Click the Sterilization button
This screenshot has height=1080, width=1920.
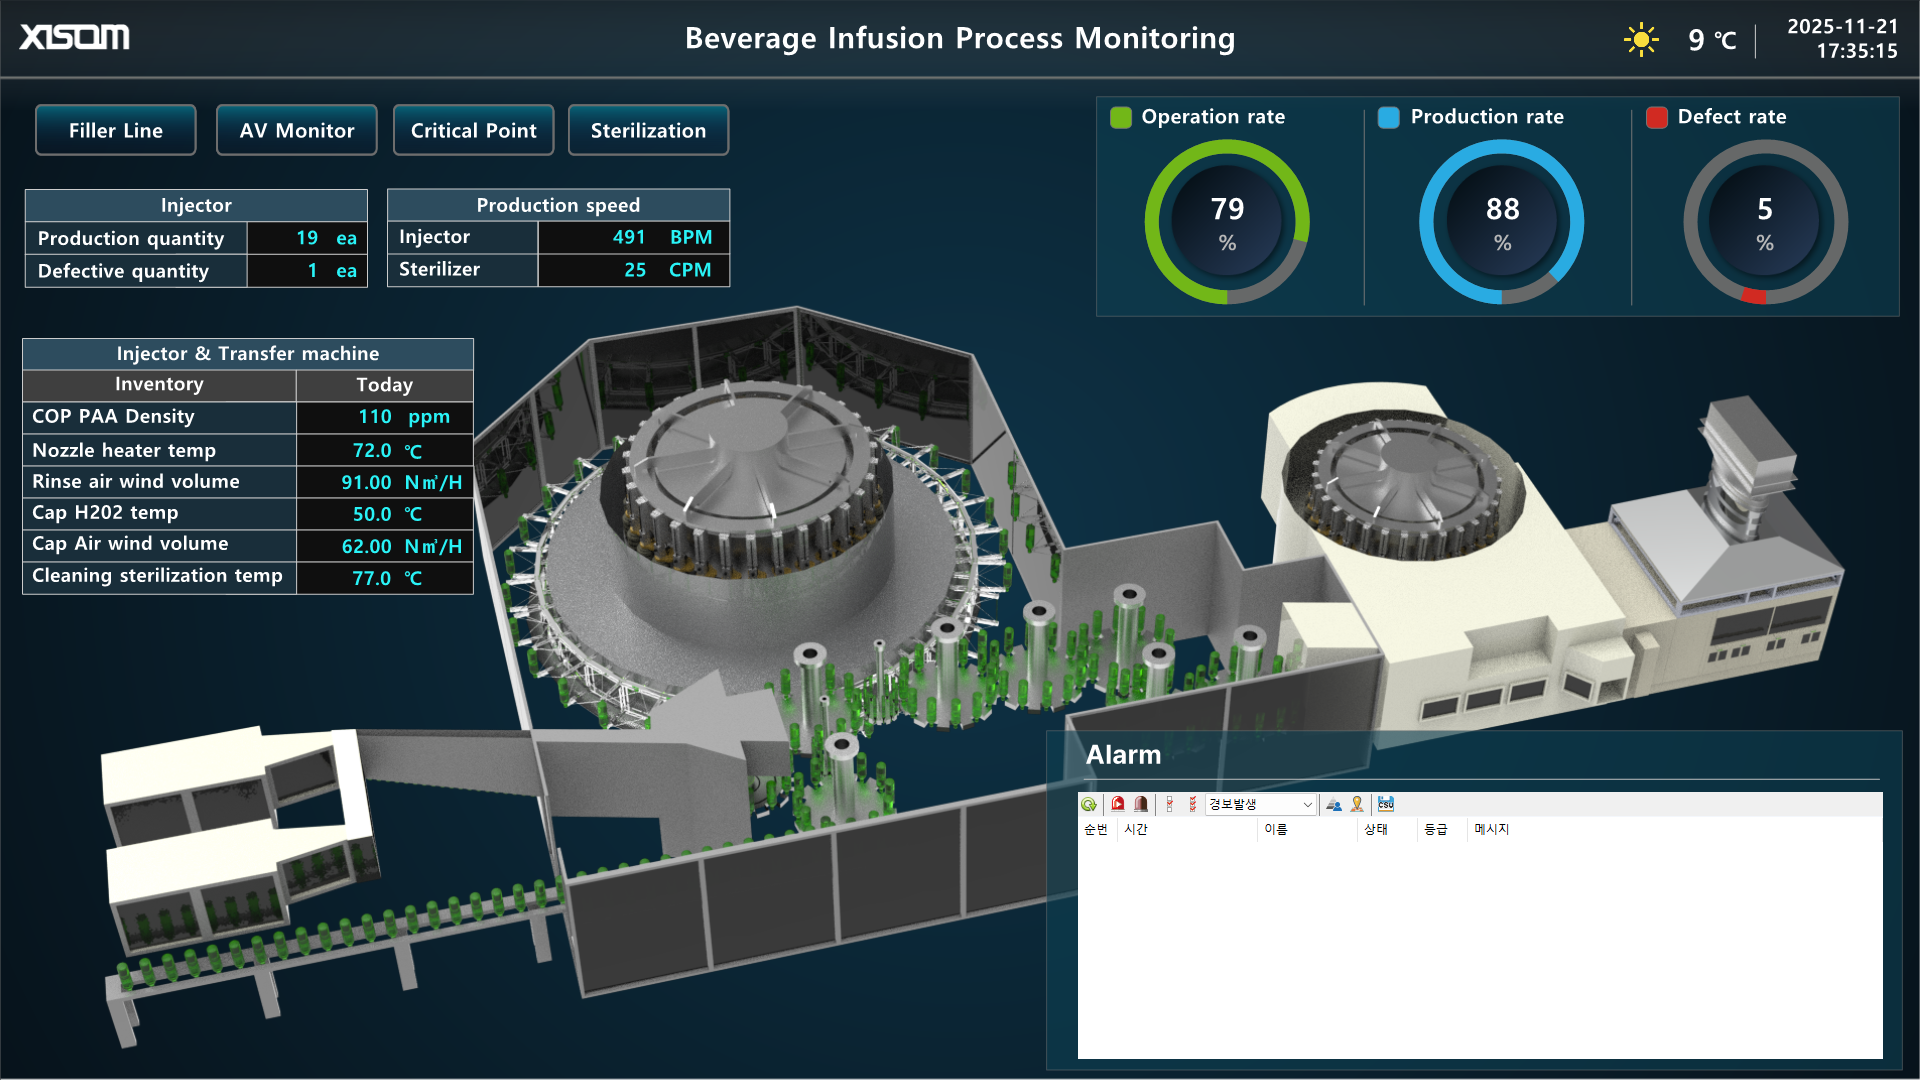[x=648, y=130]
